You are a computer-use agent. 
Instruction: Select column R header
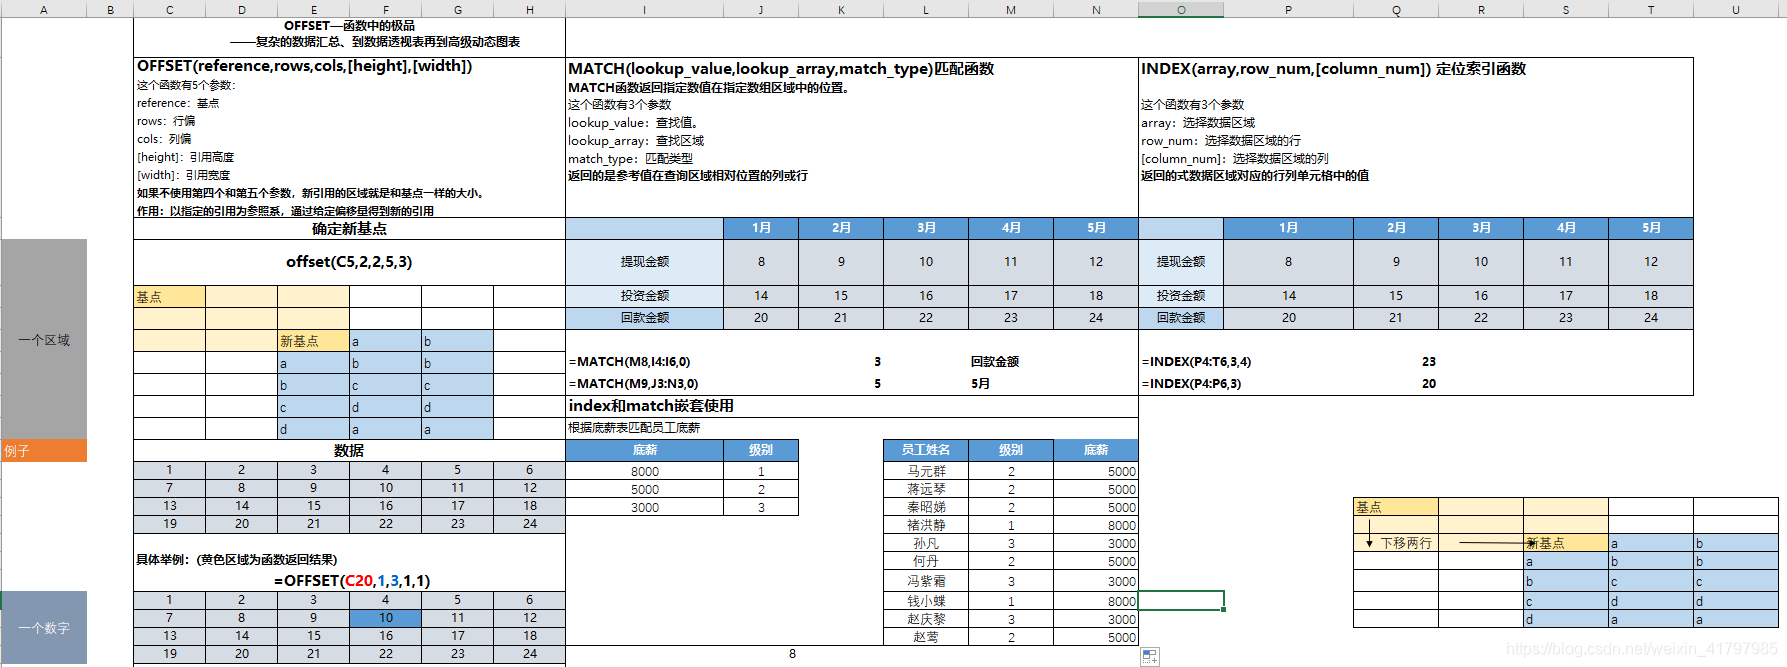[x=1481, y=9]
